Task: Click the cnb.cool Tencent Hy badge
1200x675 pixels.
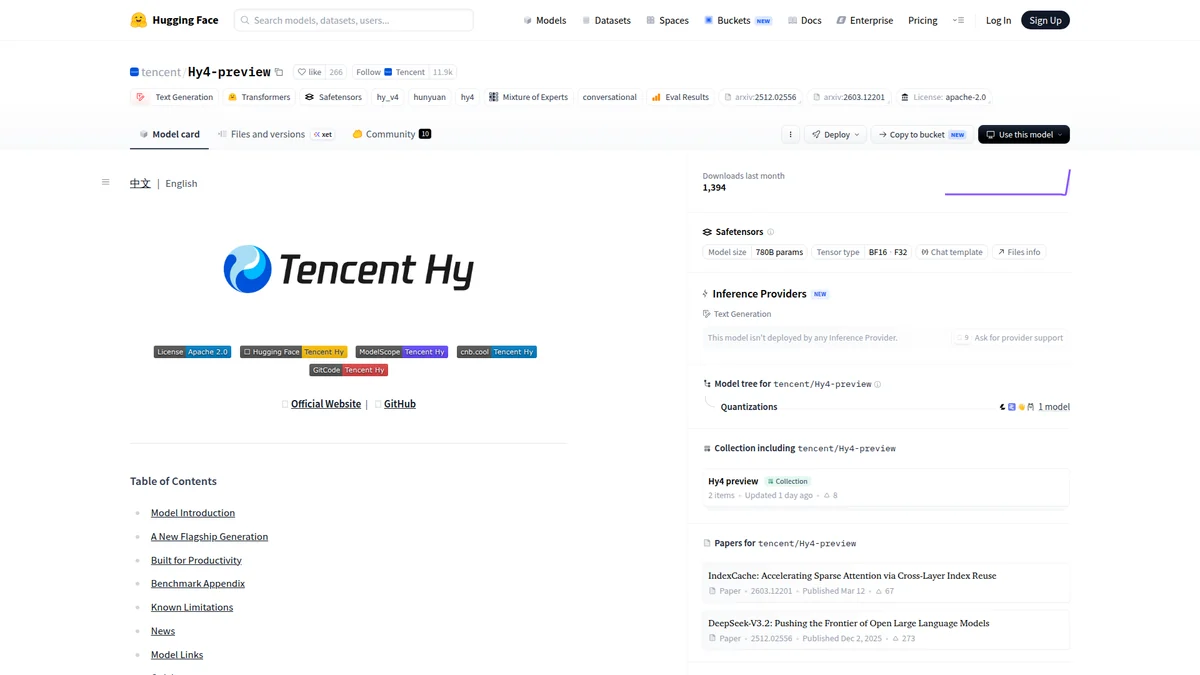Action: click(497, 352)
